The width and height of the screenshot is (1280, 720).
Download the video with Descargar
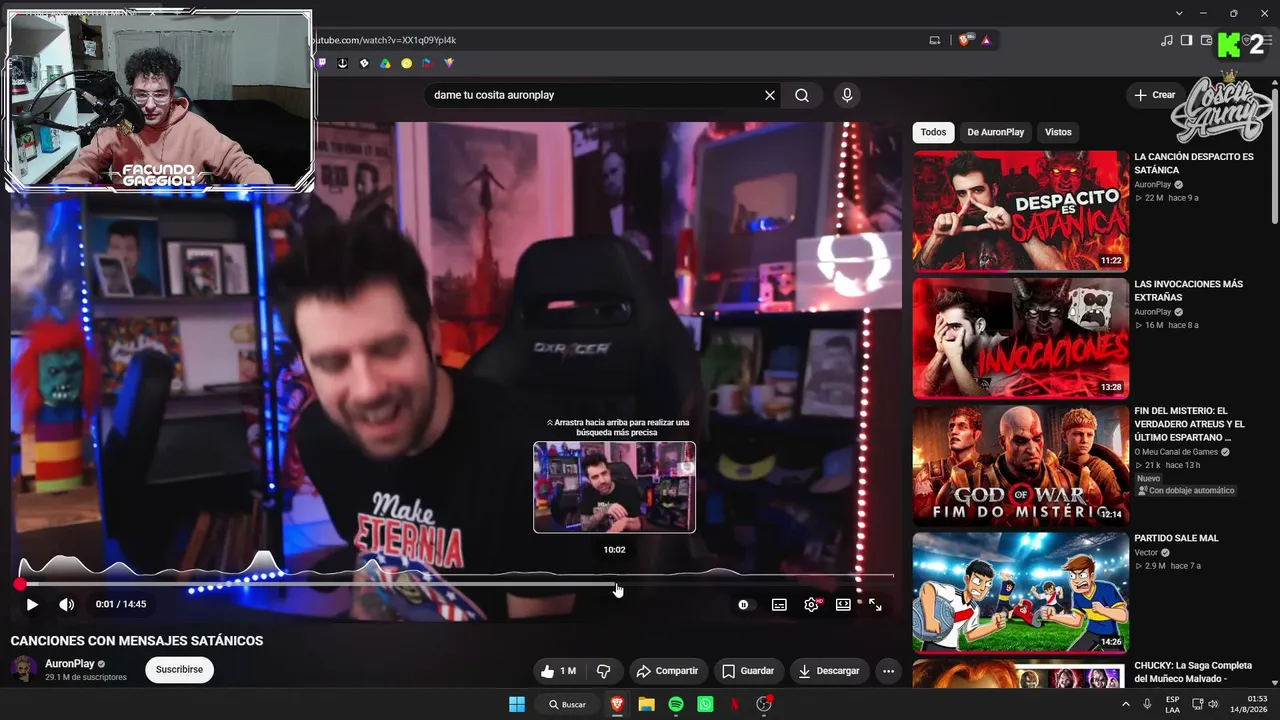[x=829, y=671]
